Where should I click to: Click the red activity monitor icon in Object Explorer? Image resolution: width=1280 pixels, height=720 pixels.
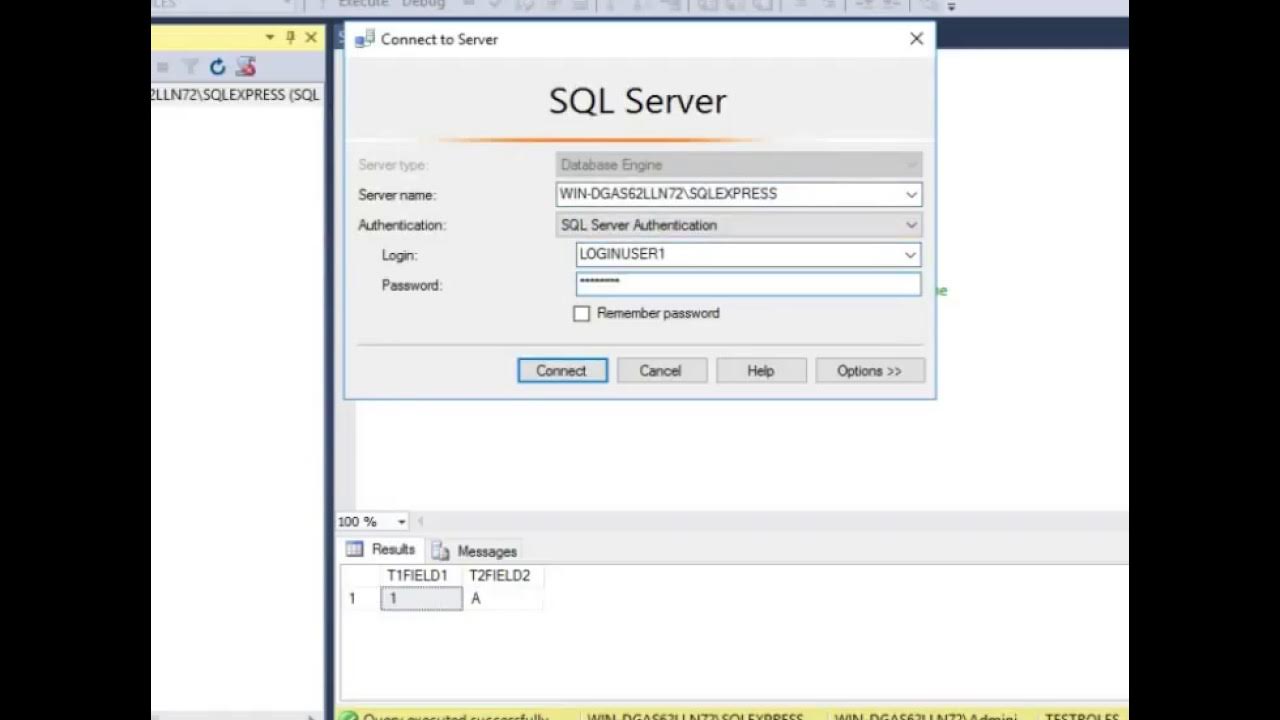tap(246, 67)
